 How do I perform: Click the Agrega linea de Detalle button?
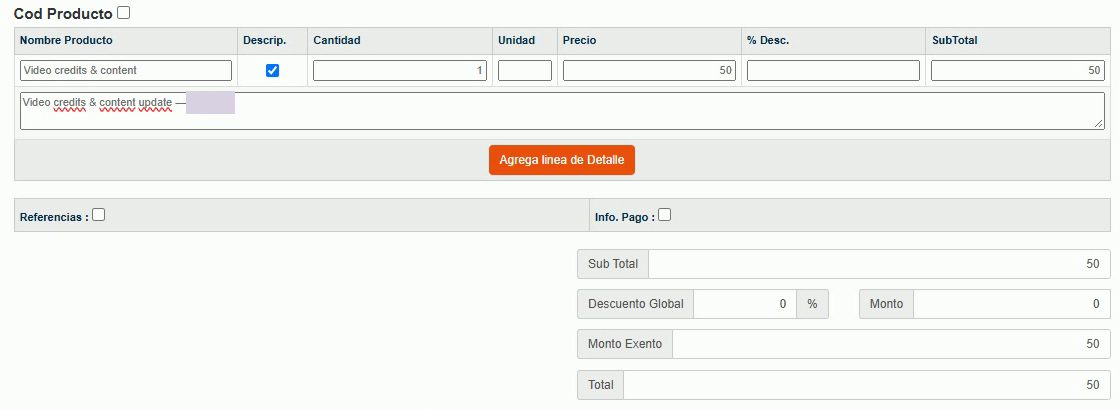561,160
